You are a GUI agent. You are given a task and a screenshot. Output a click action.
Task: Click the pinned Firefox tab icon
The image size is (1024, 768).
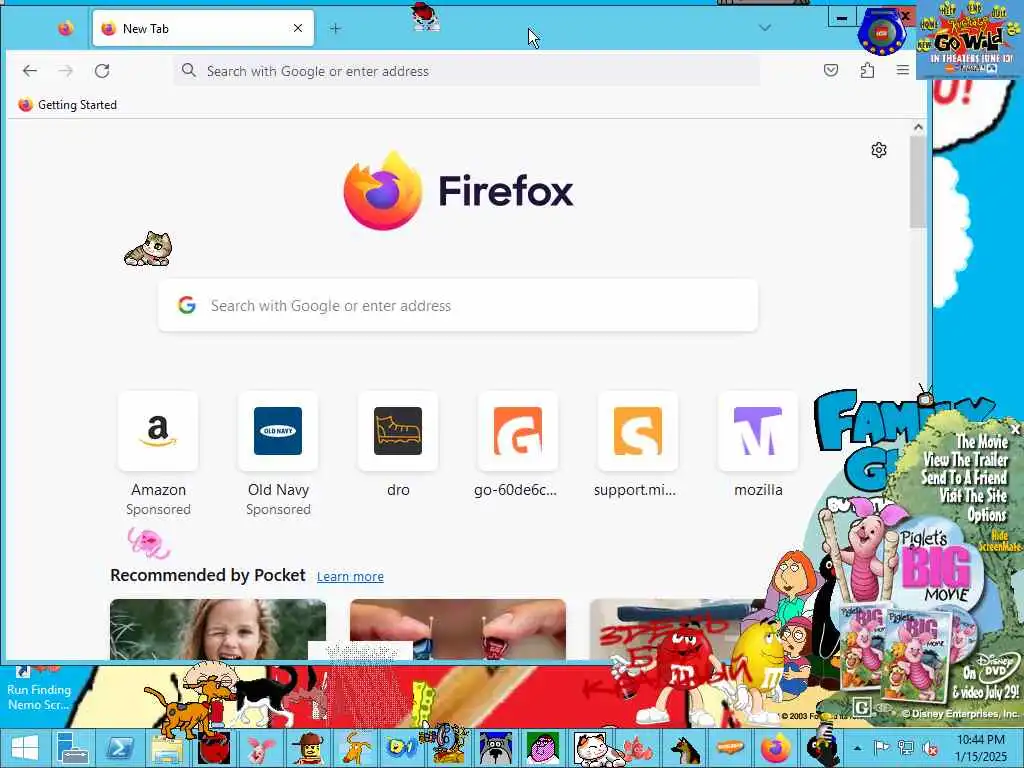65,29
